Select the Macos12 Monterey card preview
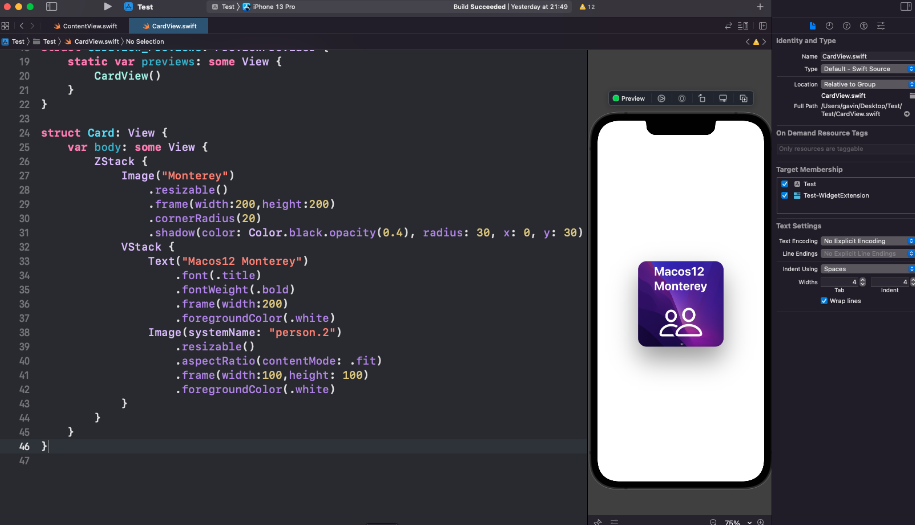The height and width of the screenshot is (525, 915). pyautogui.click(x=680, y=304)
